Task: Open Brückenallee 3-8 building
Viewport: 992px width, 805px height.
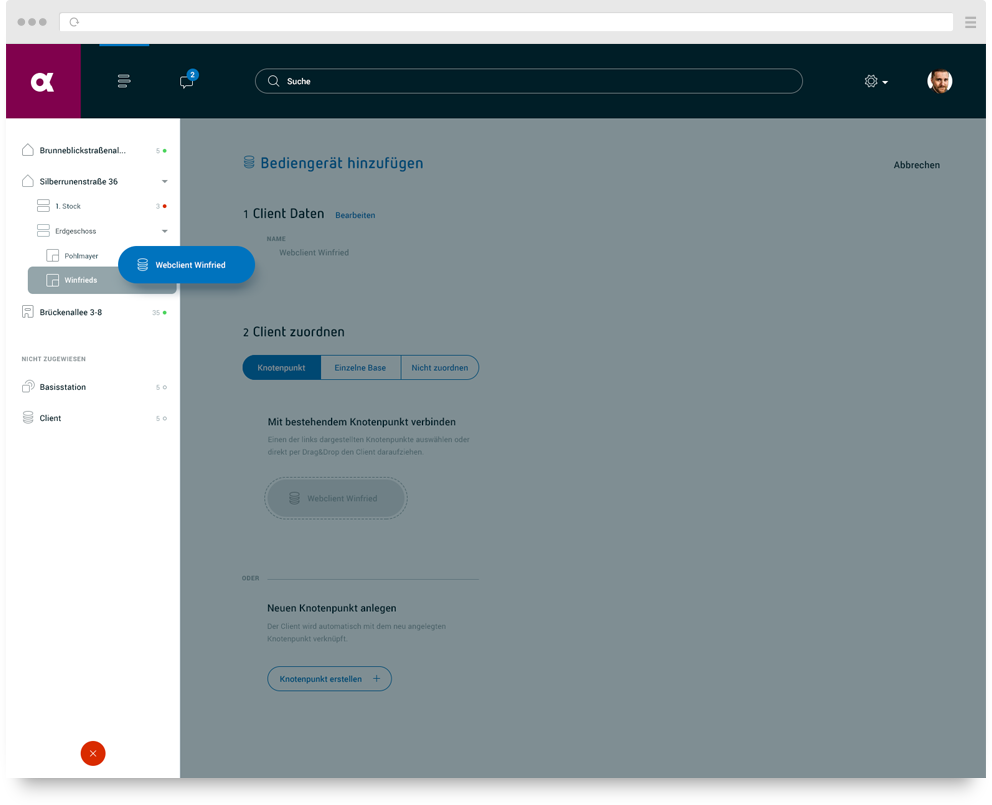Action: coord(70,312)
